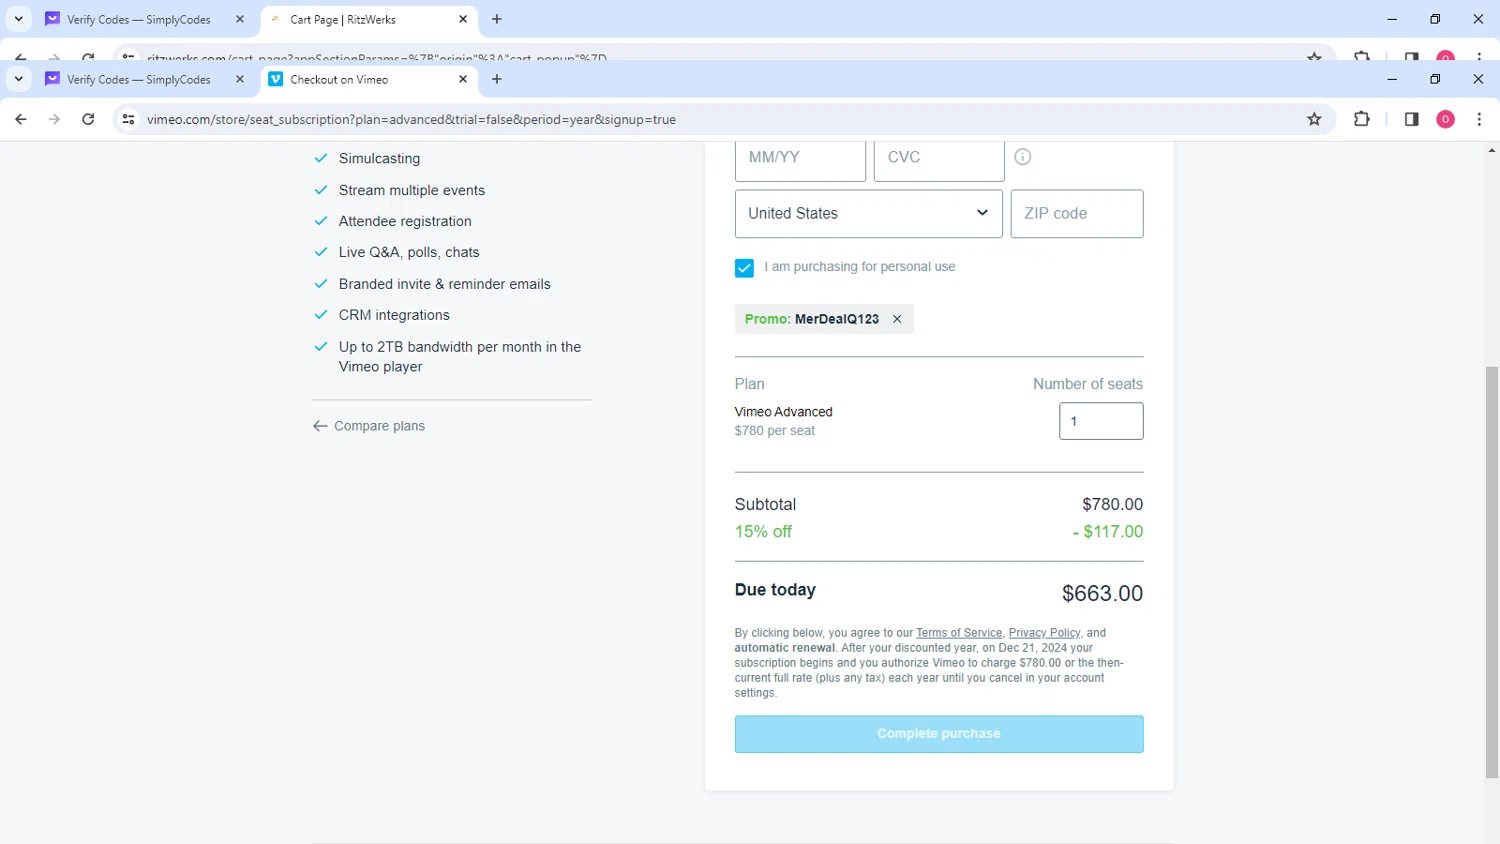This screenshot has height=844, width=1500.
Task: Click the Stream multiple events text
Action: click(411, 190)
